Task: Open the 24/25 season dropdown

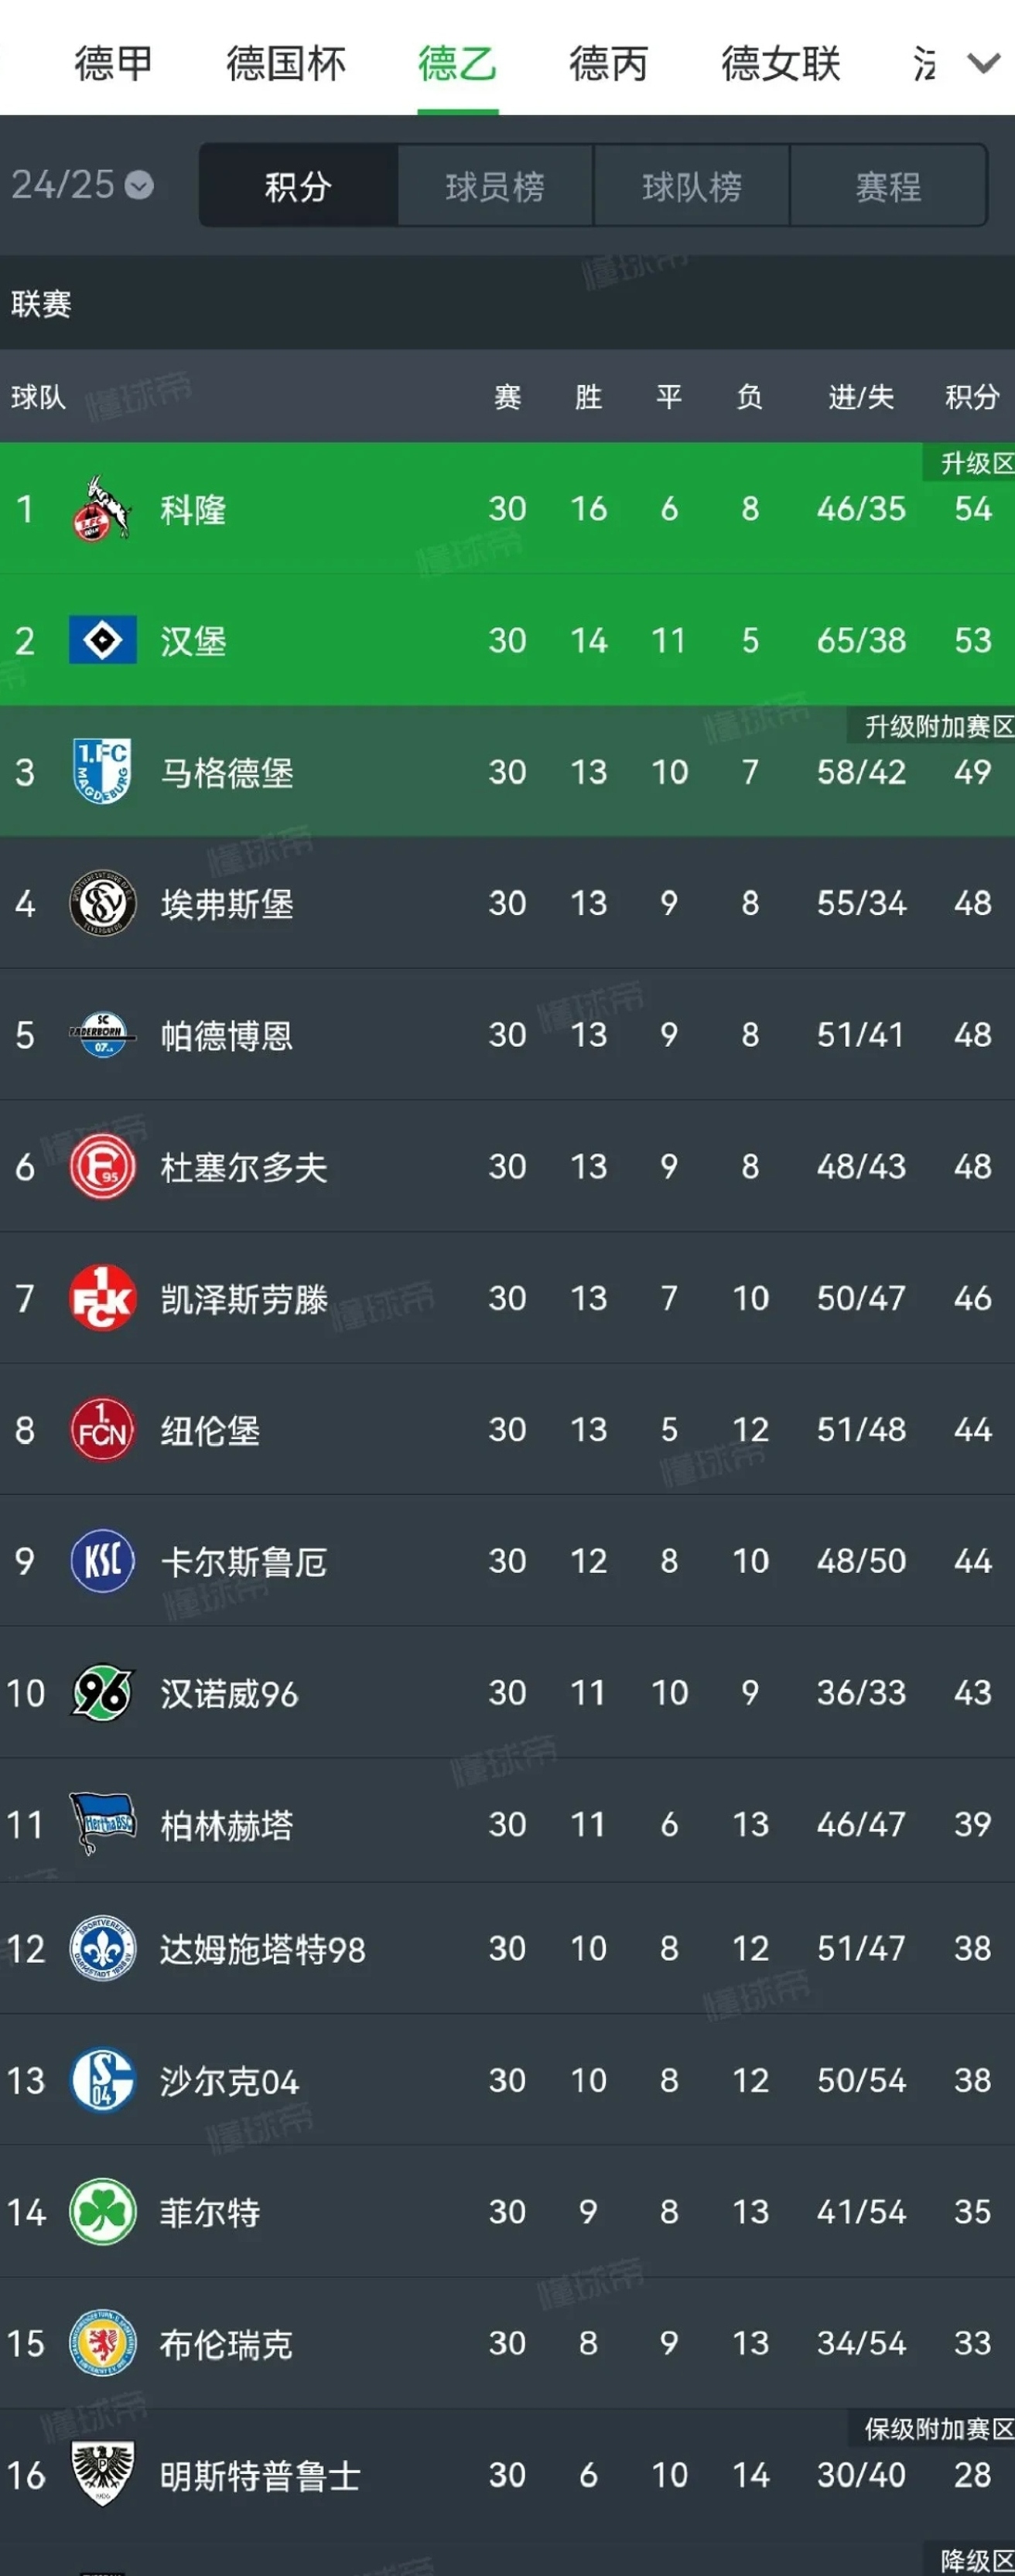Action: (82, 185)
